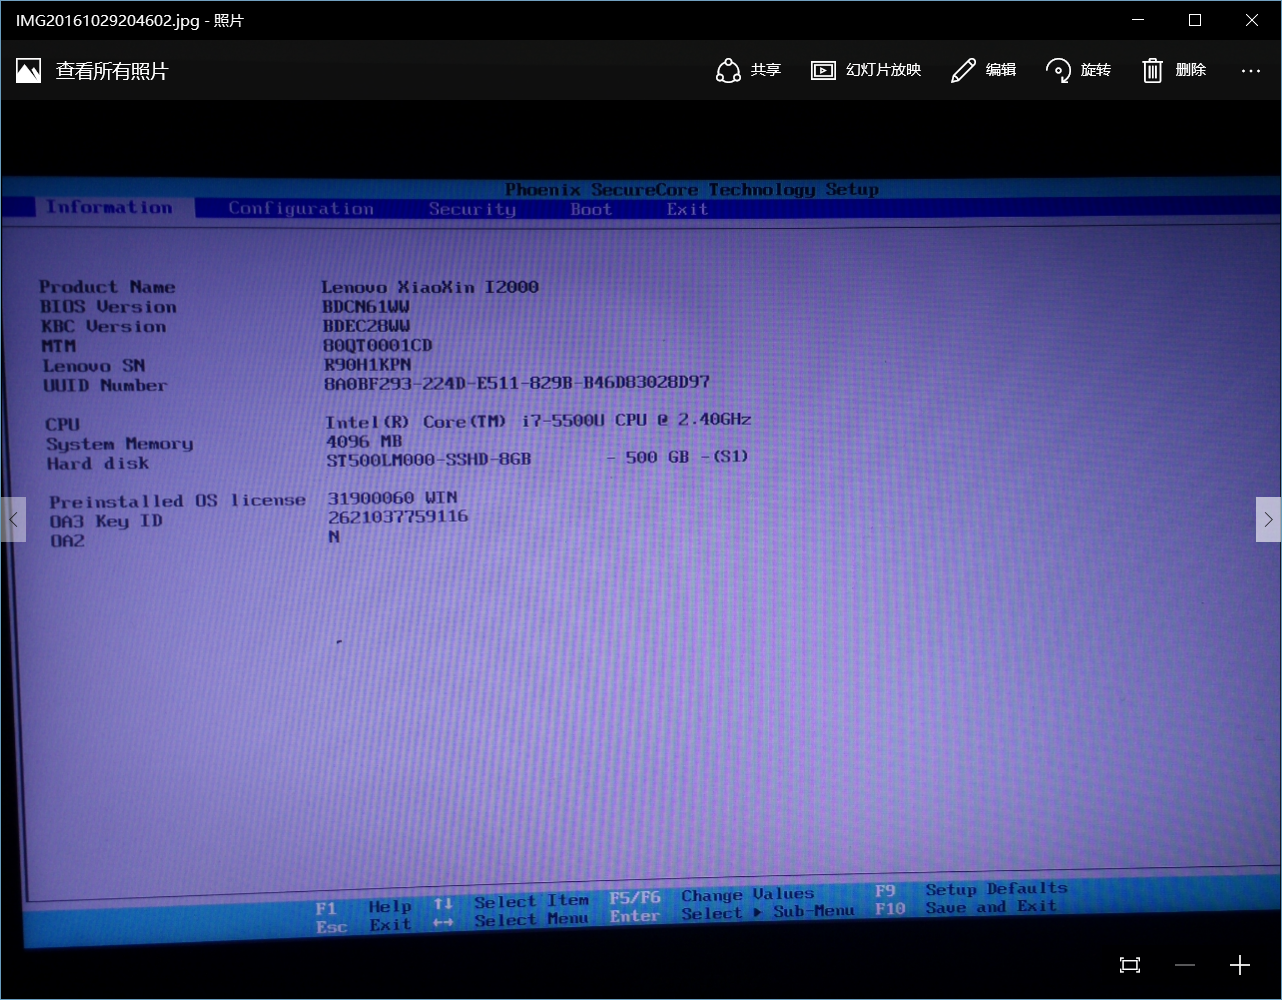This screenshot has width=1282, height=1000.
Task: Click the Intel Core i7-5500U CPU text
Action: tap(538, 421)
